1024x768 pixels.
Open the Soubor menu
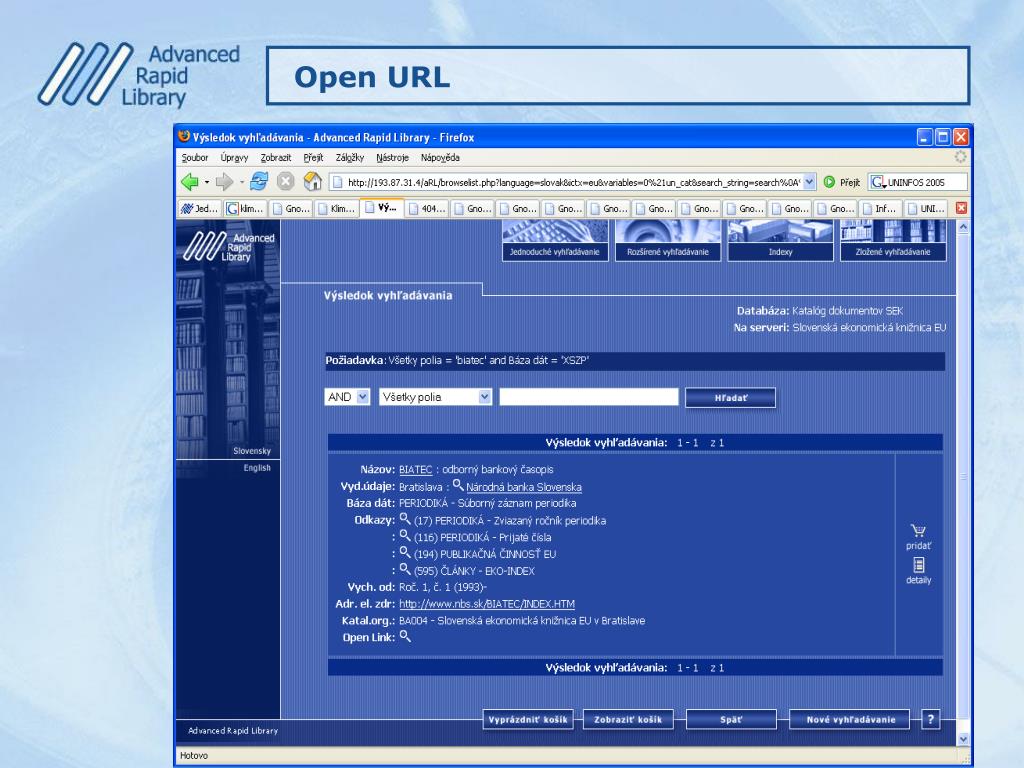195,157
